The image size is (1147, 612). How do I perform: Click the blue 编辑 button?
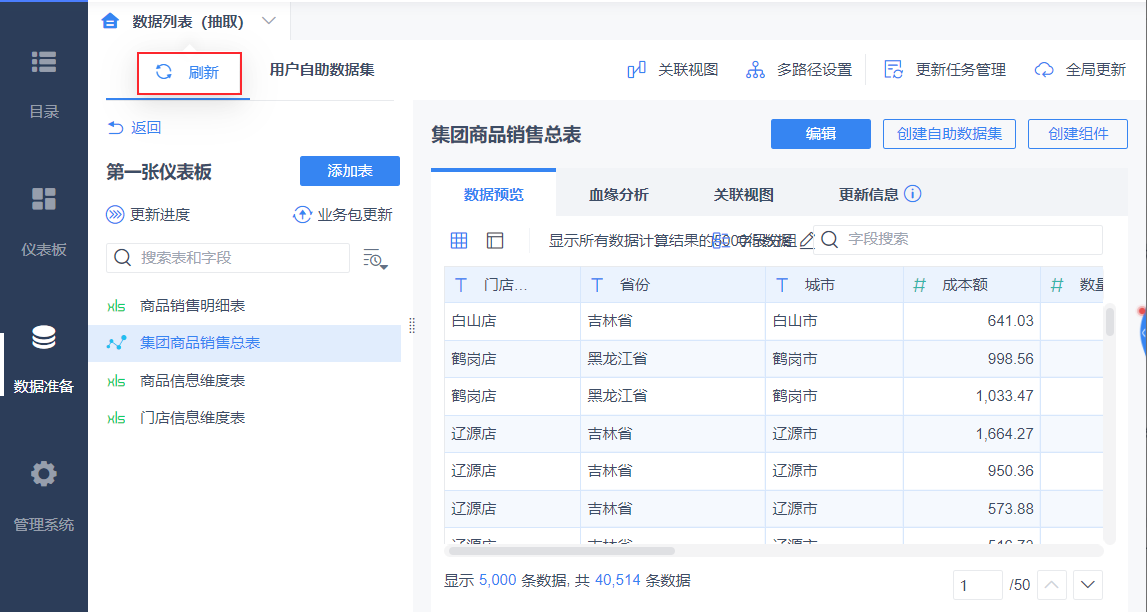(821, 134)
